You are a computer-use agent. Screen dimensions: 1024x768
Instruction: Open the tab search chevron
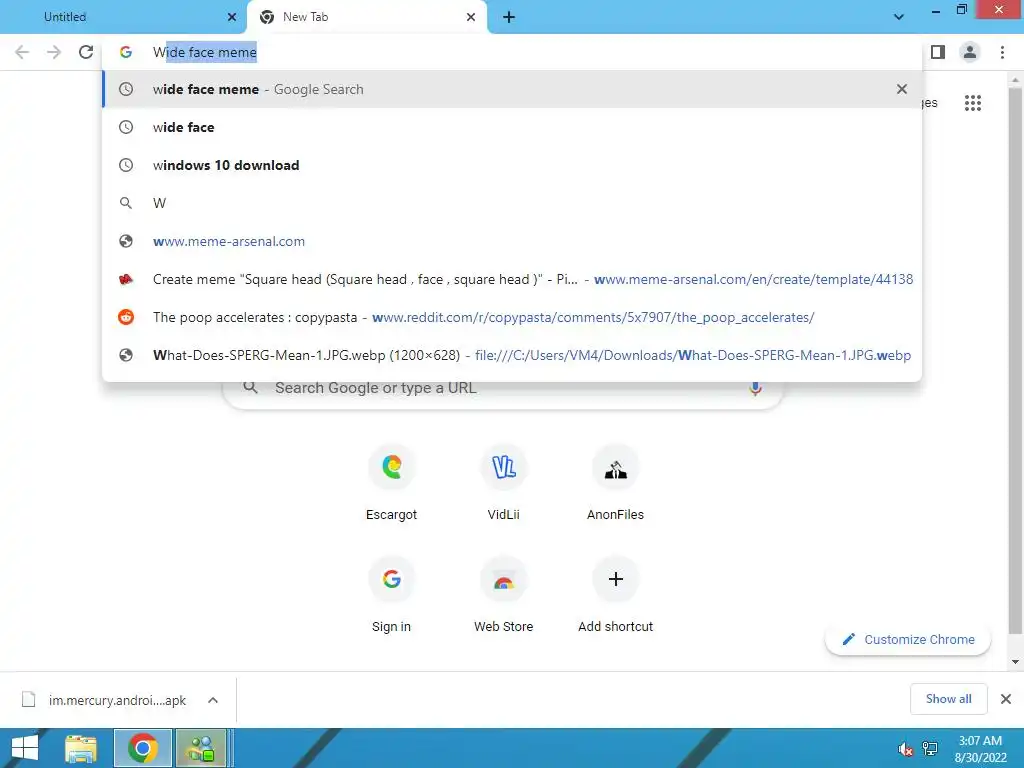pos(899,17)
